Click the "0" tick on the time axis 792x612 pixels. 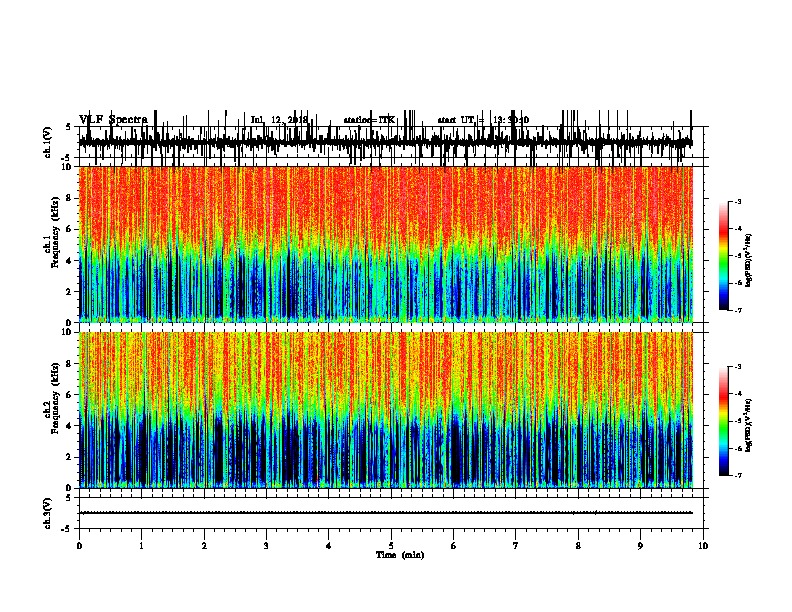point(79,546)
